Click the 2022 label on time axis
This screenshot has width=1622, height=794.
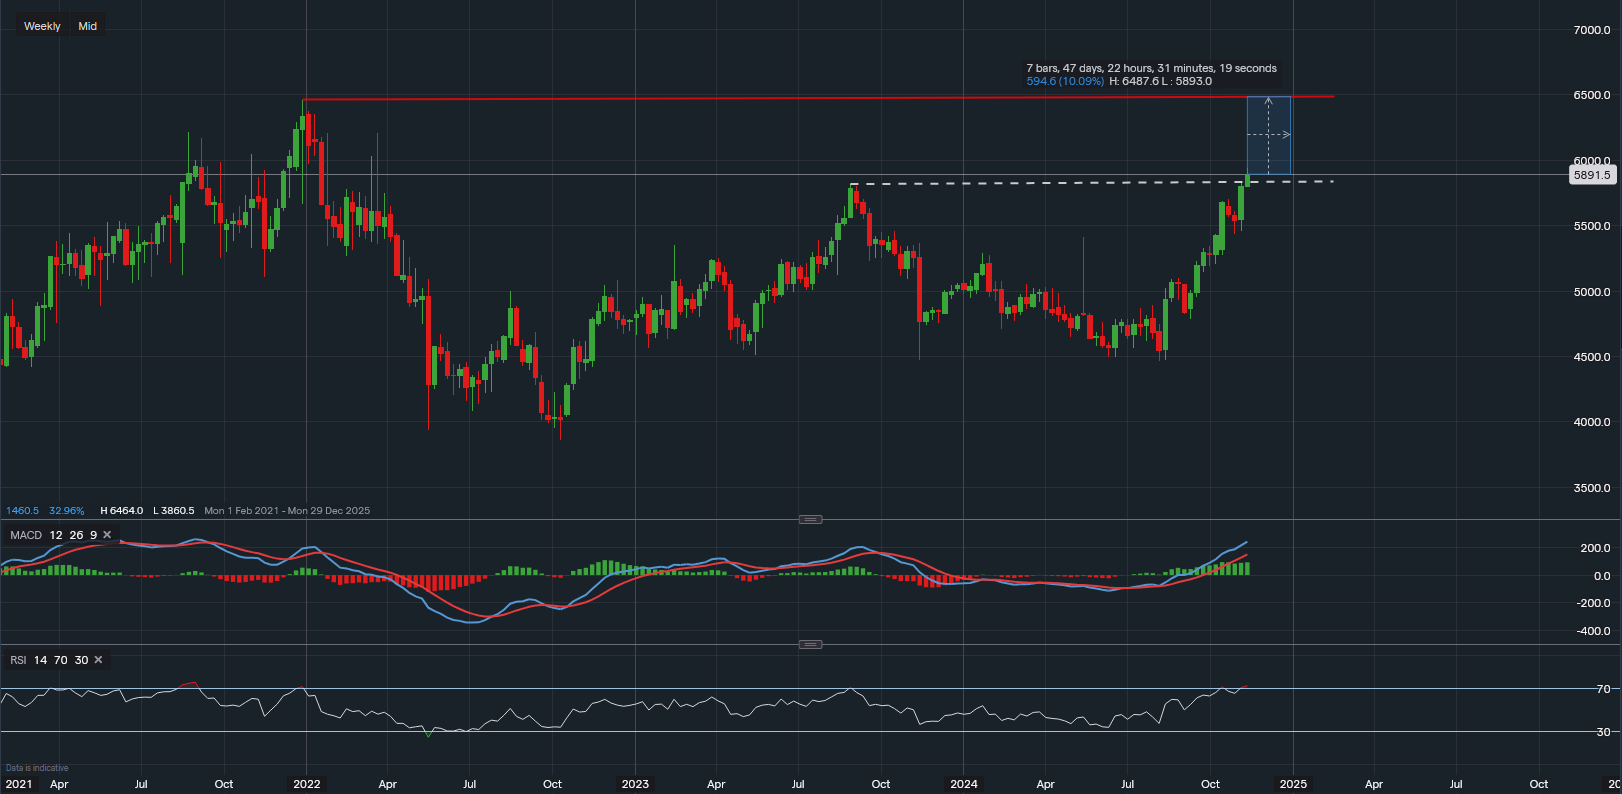(307, 784)
